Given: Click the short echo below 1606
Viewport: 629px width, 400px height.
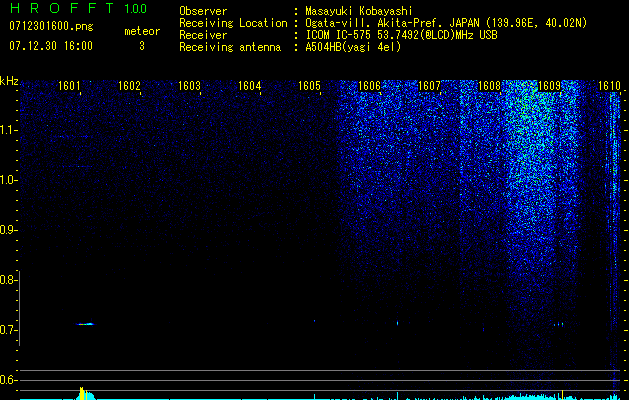Looking at the screenshot, I should [x=398, y=323].
